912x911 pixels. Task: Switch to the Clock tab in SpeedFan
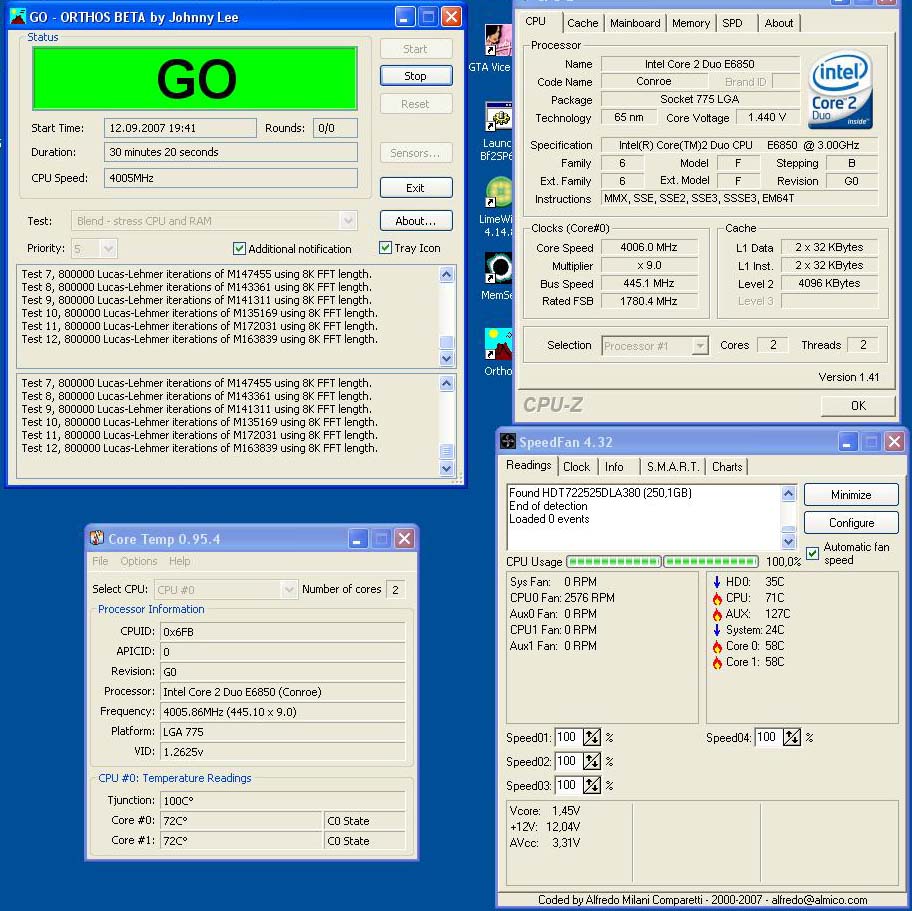tap(576, 467)
